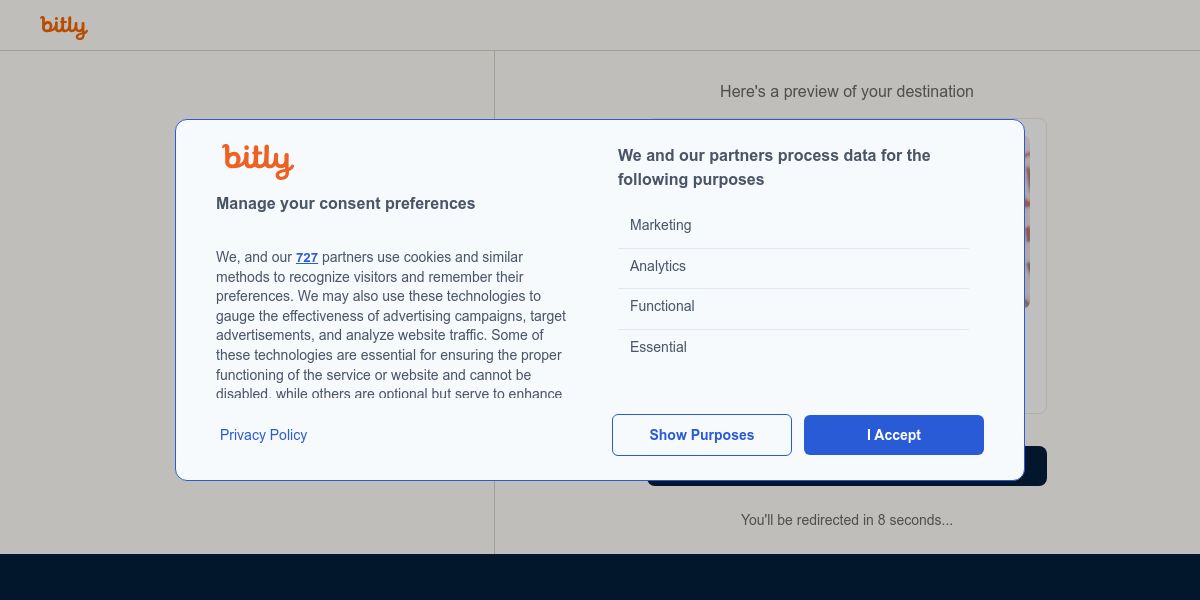Click the dark navy footer band
1200x600 pixels.
coord(600,577)
